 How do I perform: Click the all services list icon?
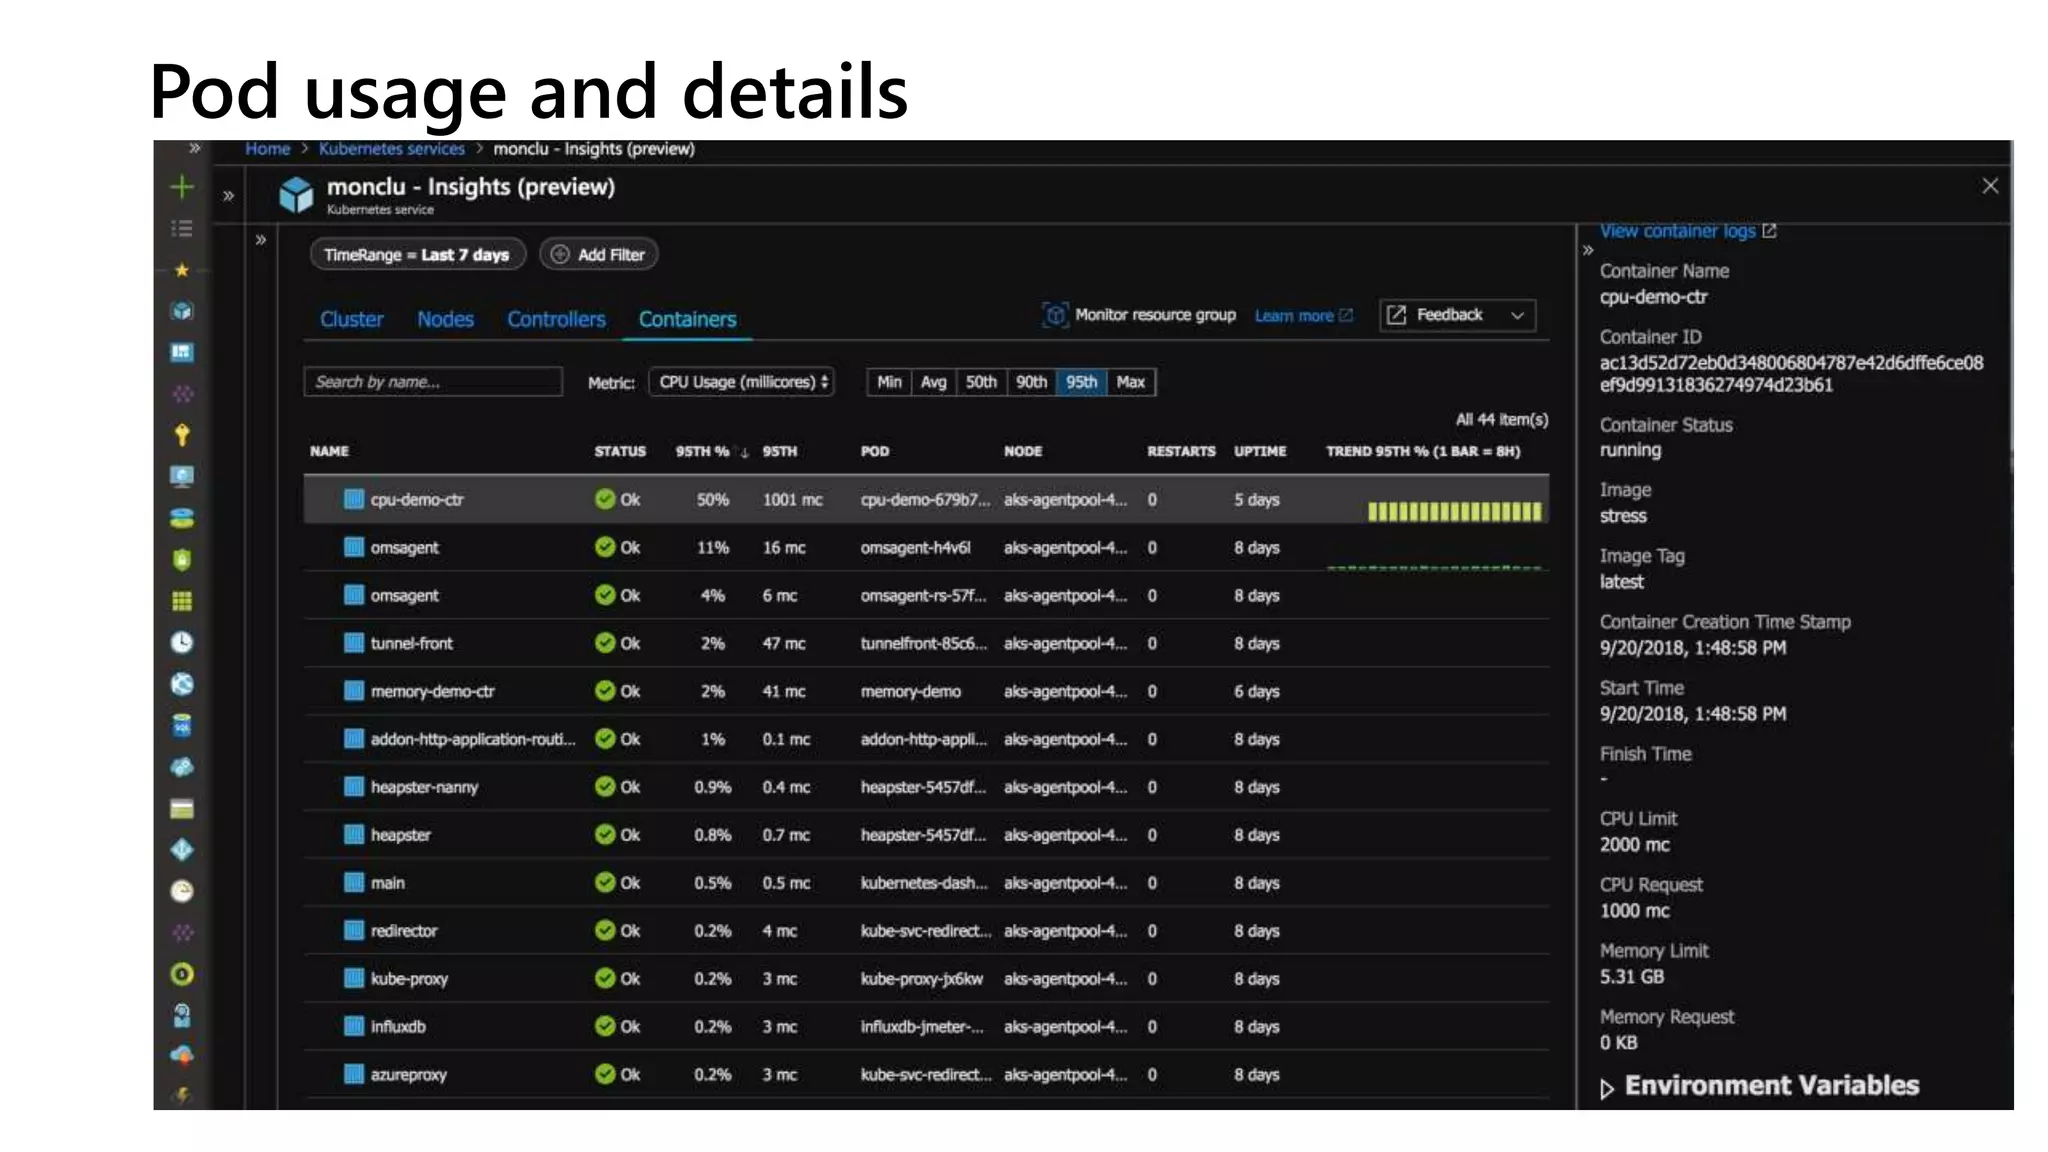182,228
